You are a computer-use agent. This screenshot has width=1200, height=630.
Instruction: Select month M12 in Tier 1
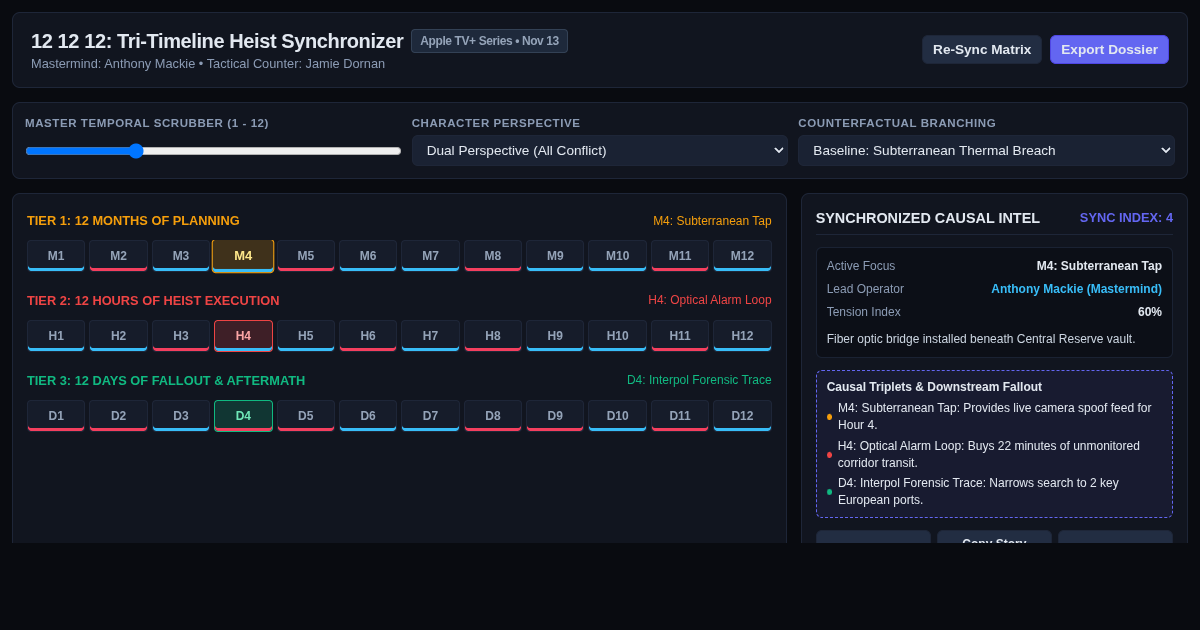[742, 256]
